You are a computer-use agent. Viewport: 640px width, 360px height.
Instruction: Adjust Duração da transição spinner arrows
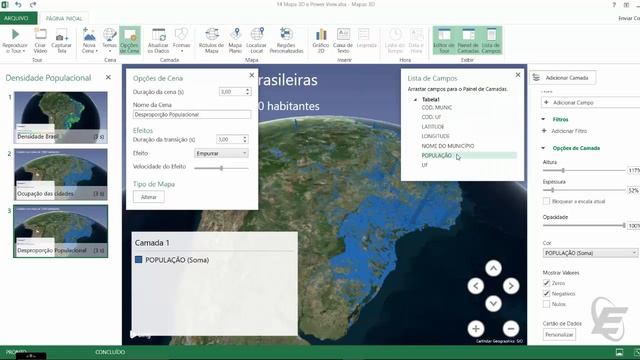tap(245, 139)
